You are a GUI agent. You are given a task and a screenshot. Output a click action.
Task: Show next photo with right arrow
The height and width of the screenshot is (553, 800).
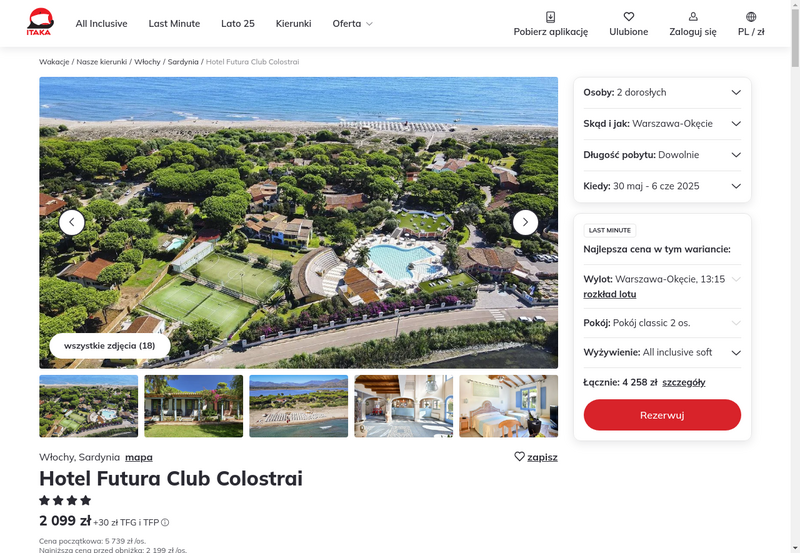click(x=525, y=222)
